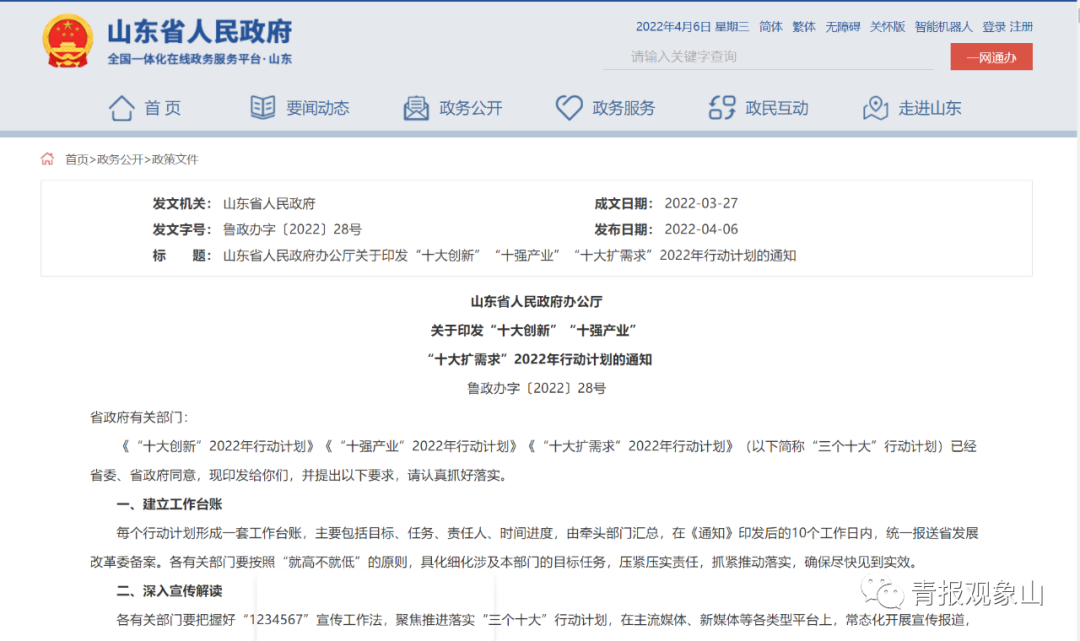The height and width of the screenshot is (641, 1080).
Task: Click the heart icon for 政务服务
Action: point(569,108)
